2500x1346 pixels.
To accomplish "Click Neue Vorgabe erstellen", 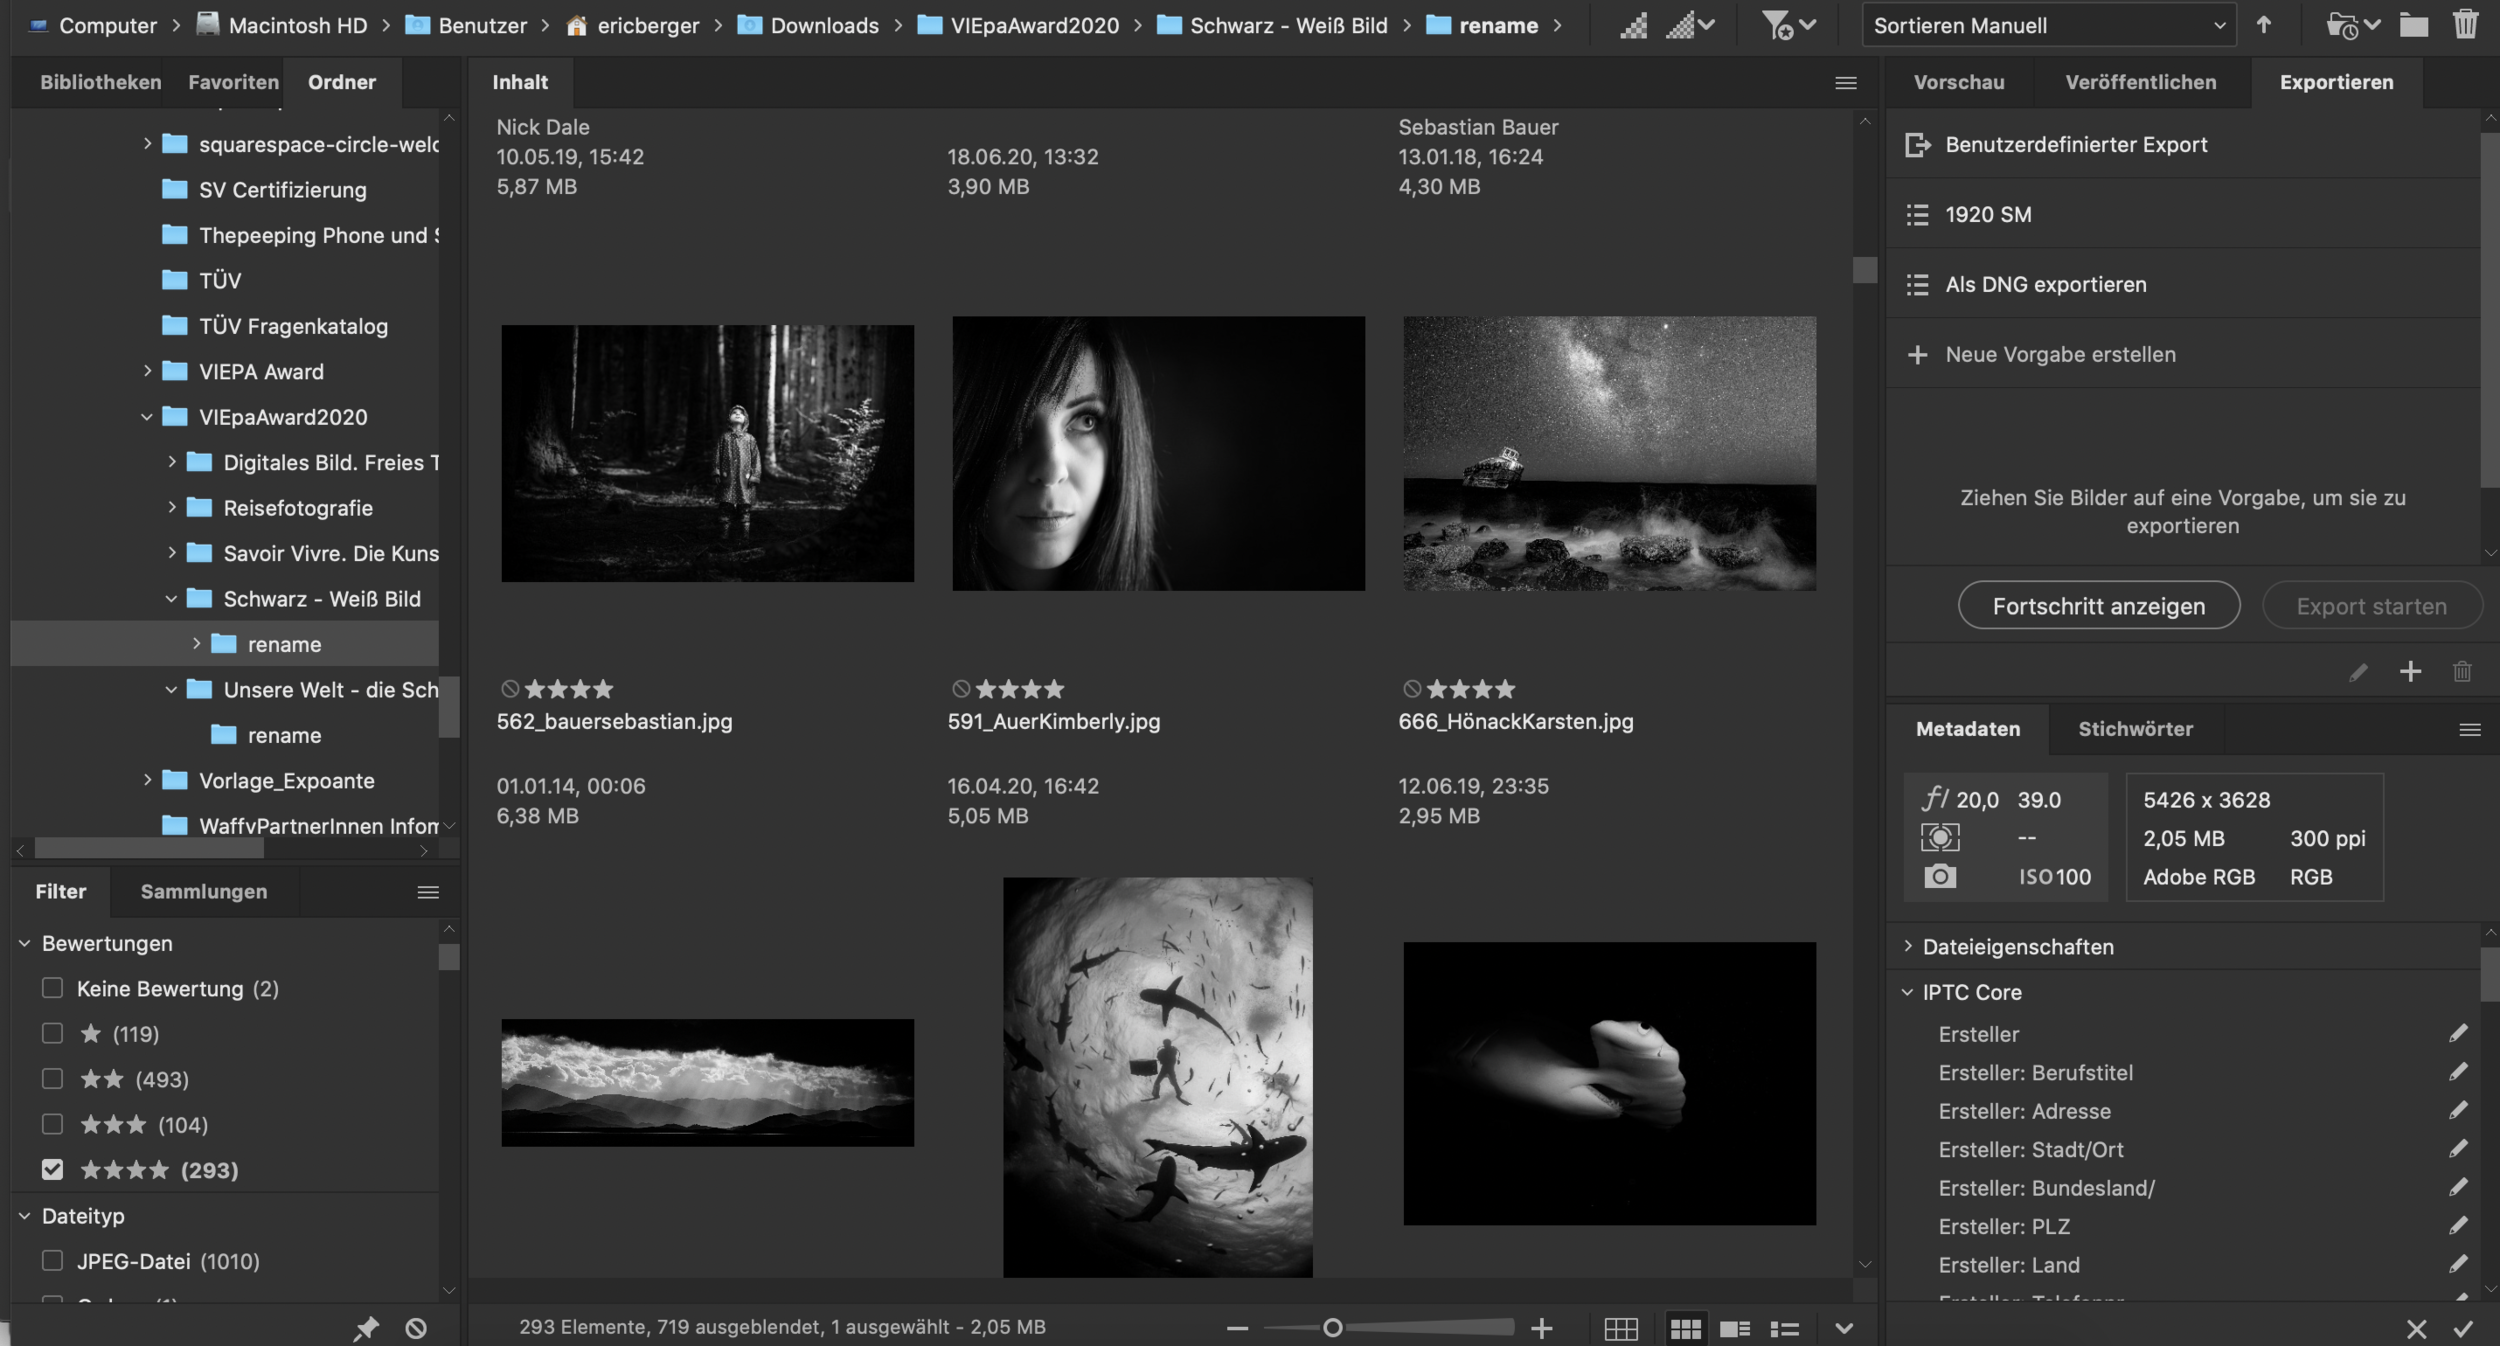I will click(2060, 354).
